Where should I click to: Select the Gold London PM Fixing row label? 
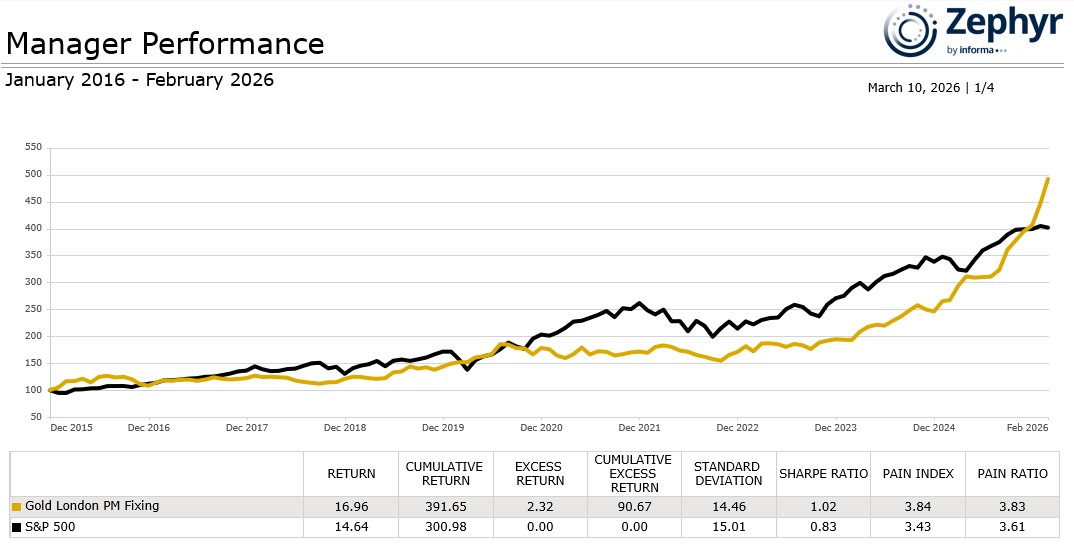click(92, 507)
